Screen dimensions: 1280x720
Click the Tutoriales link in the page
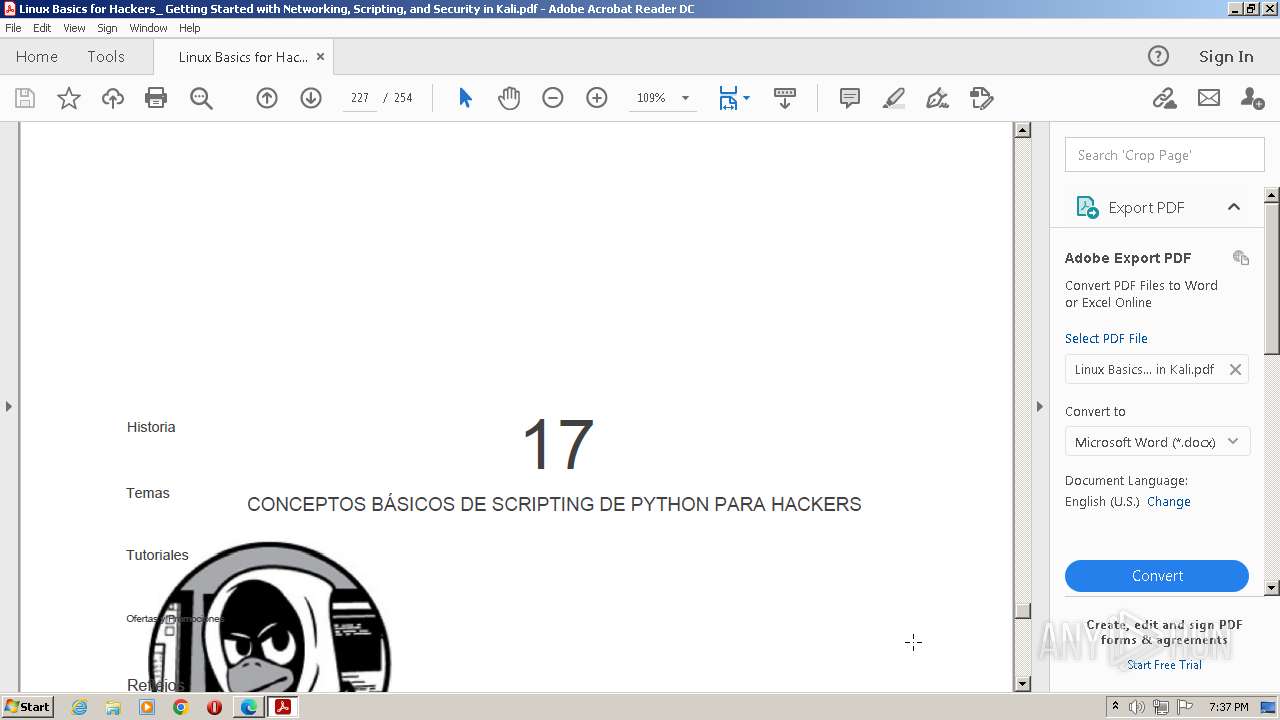[x=157, y=555]
